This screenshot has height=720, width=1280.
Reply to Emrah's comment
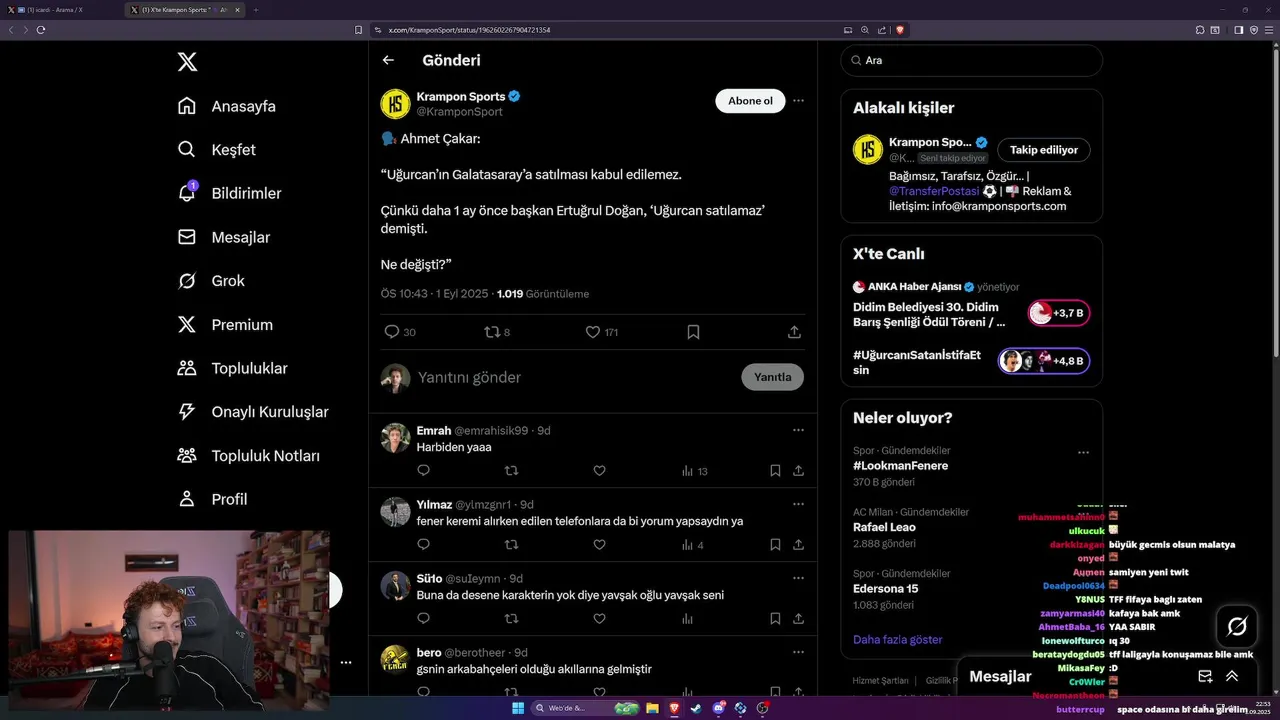[423, 471]
